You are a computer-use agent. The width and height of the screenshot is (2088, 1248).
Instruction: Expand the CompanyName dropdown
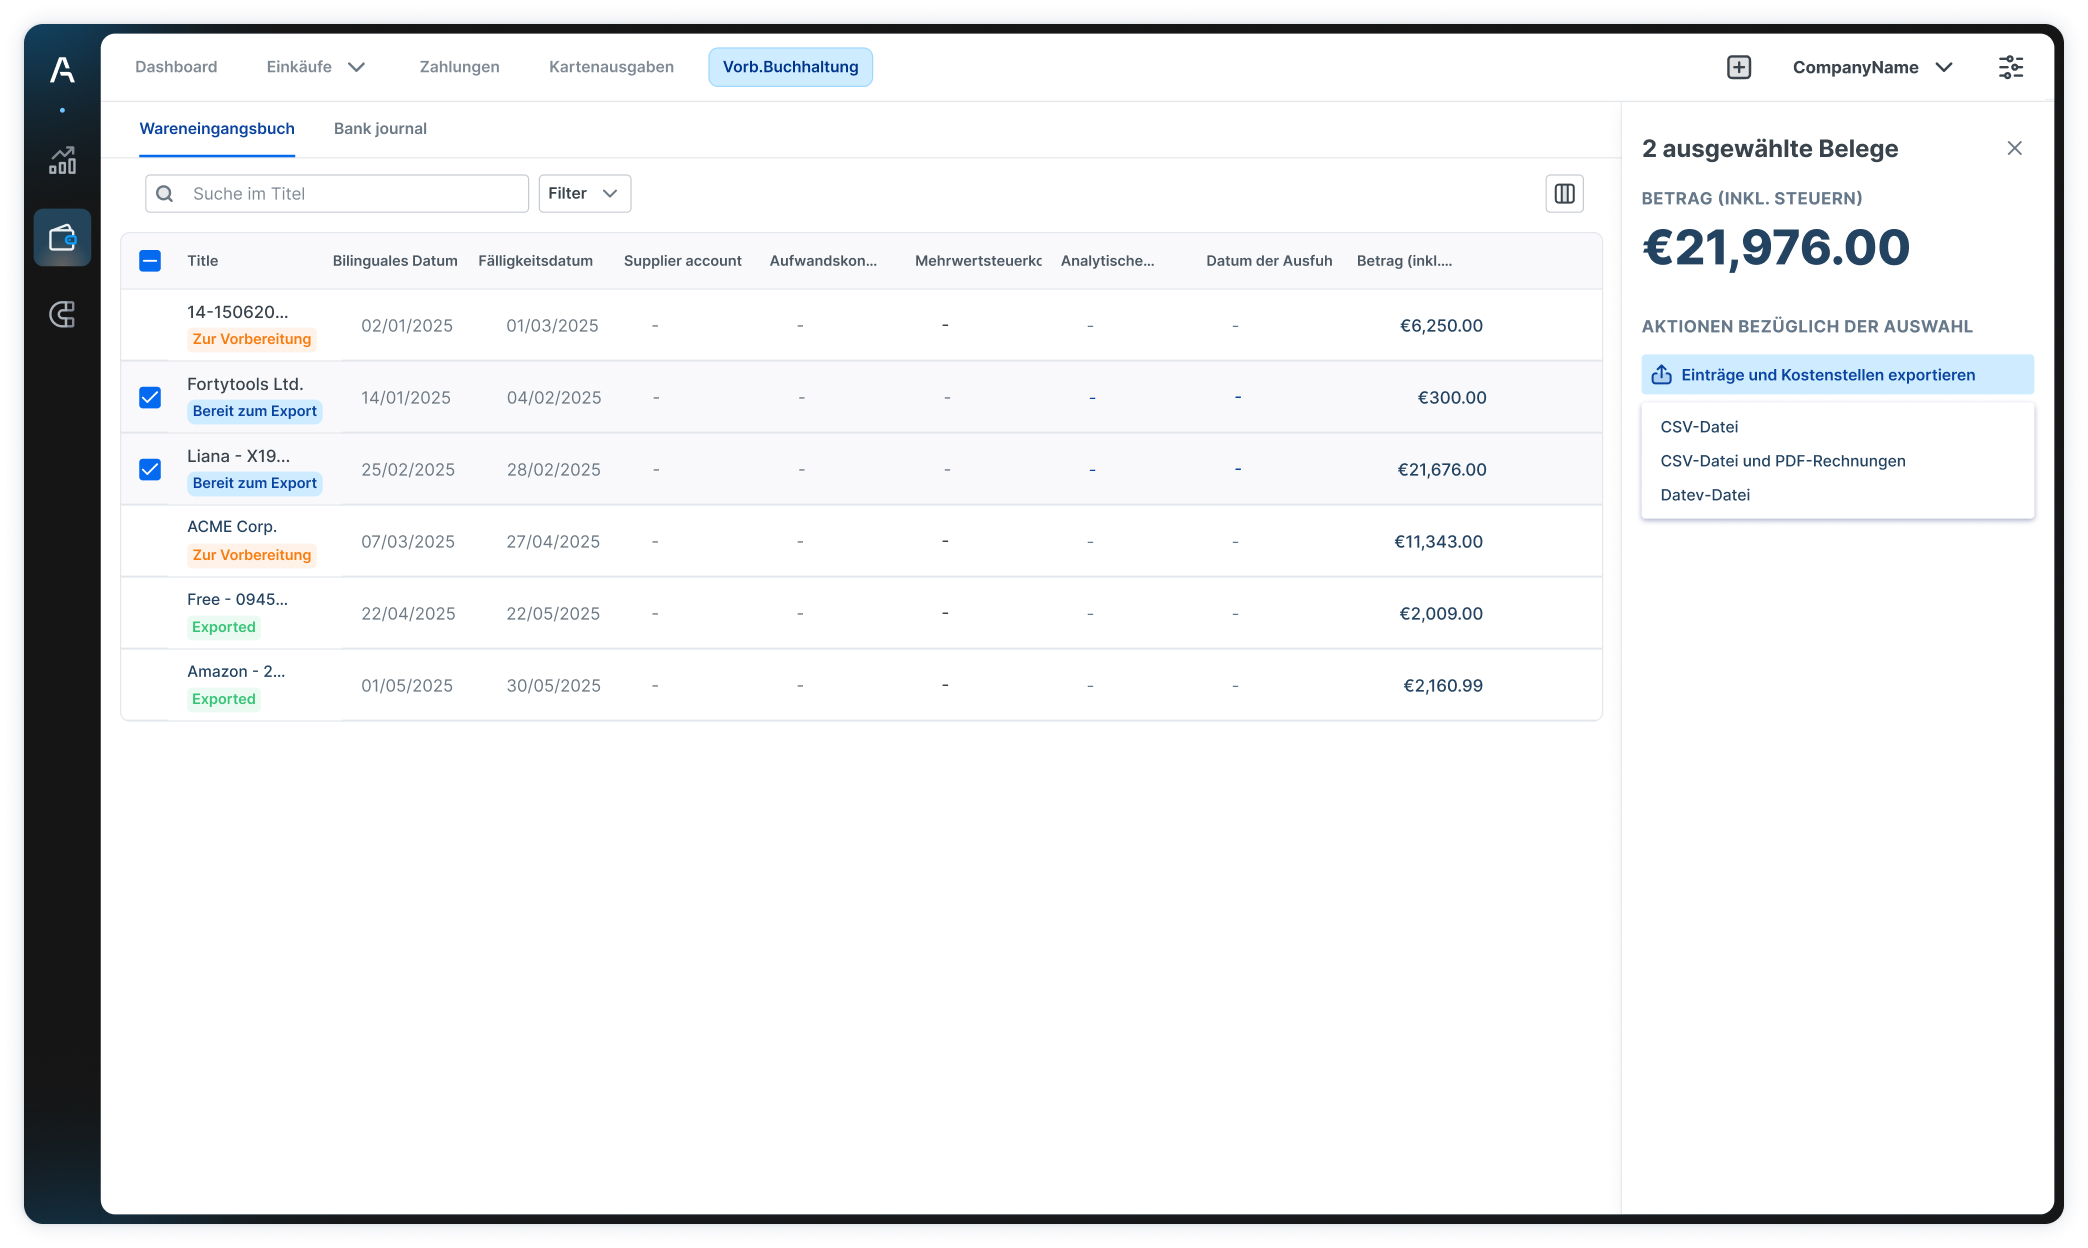pyautogui.click(x=1872, y=67)
